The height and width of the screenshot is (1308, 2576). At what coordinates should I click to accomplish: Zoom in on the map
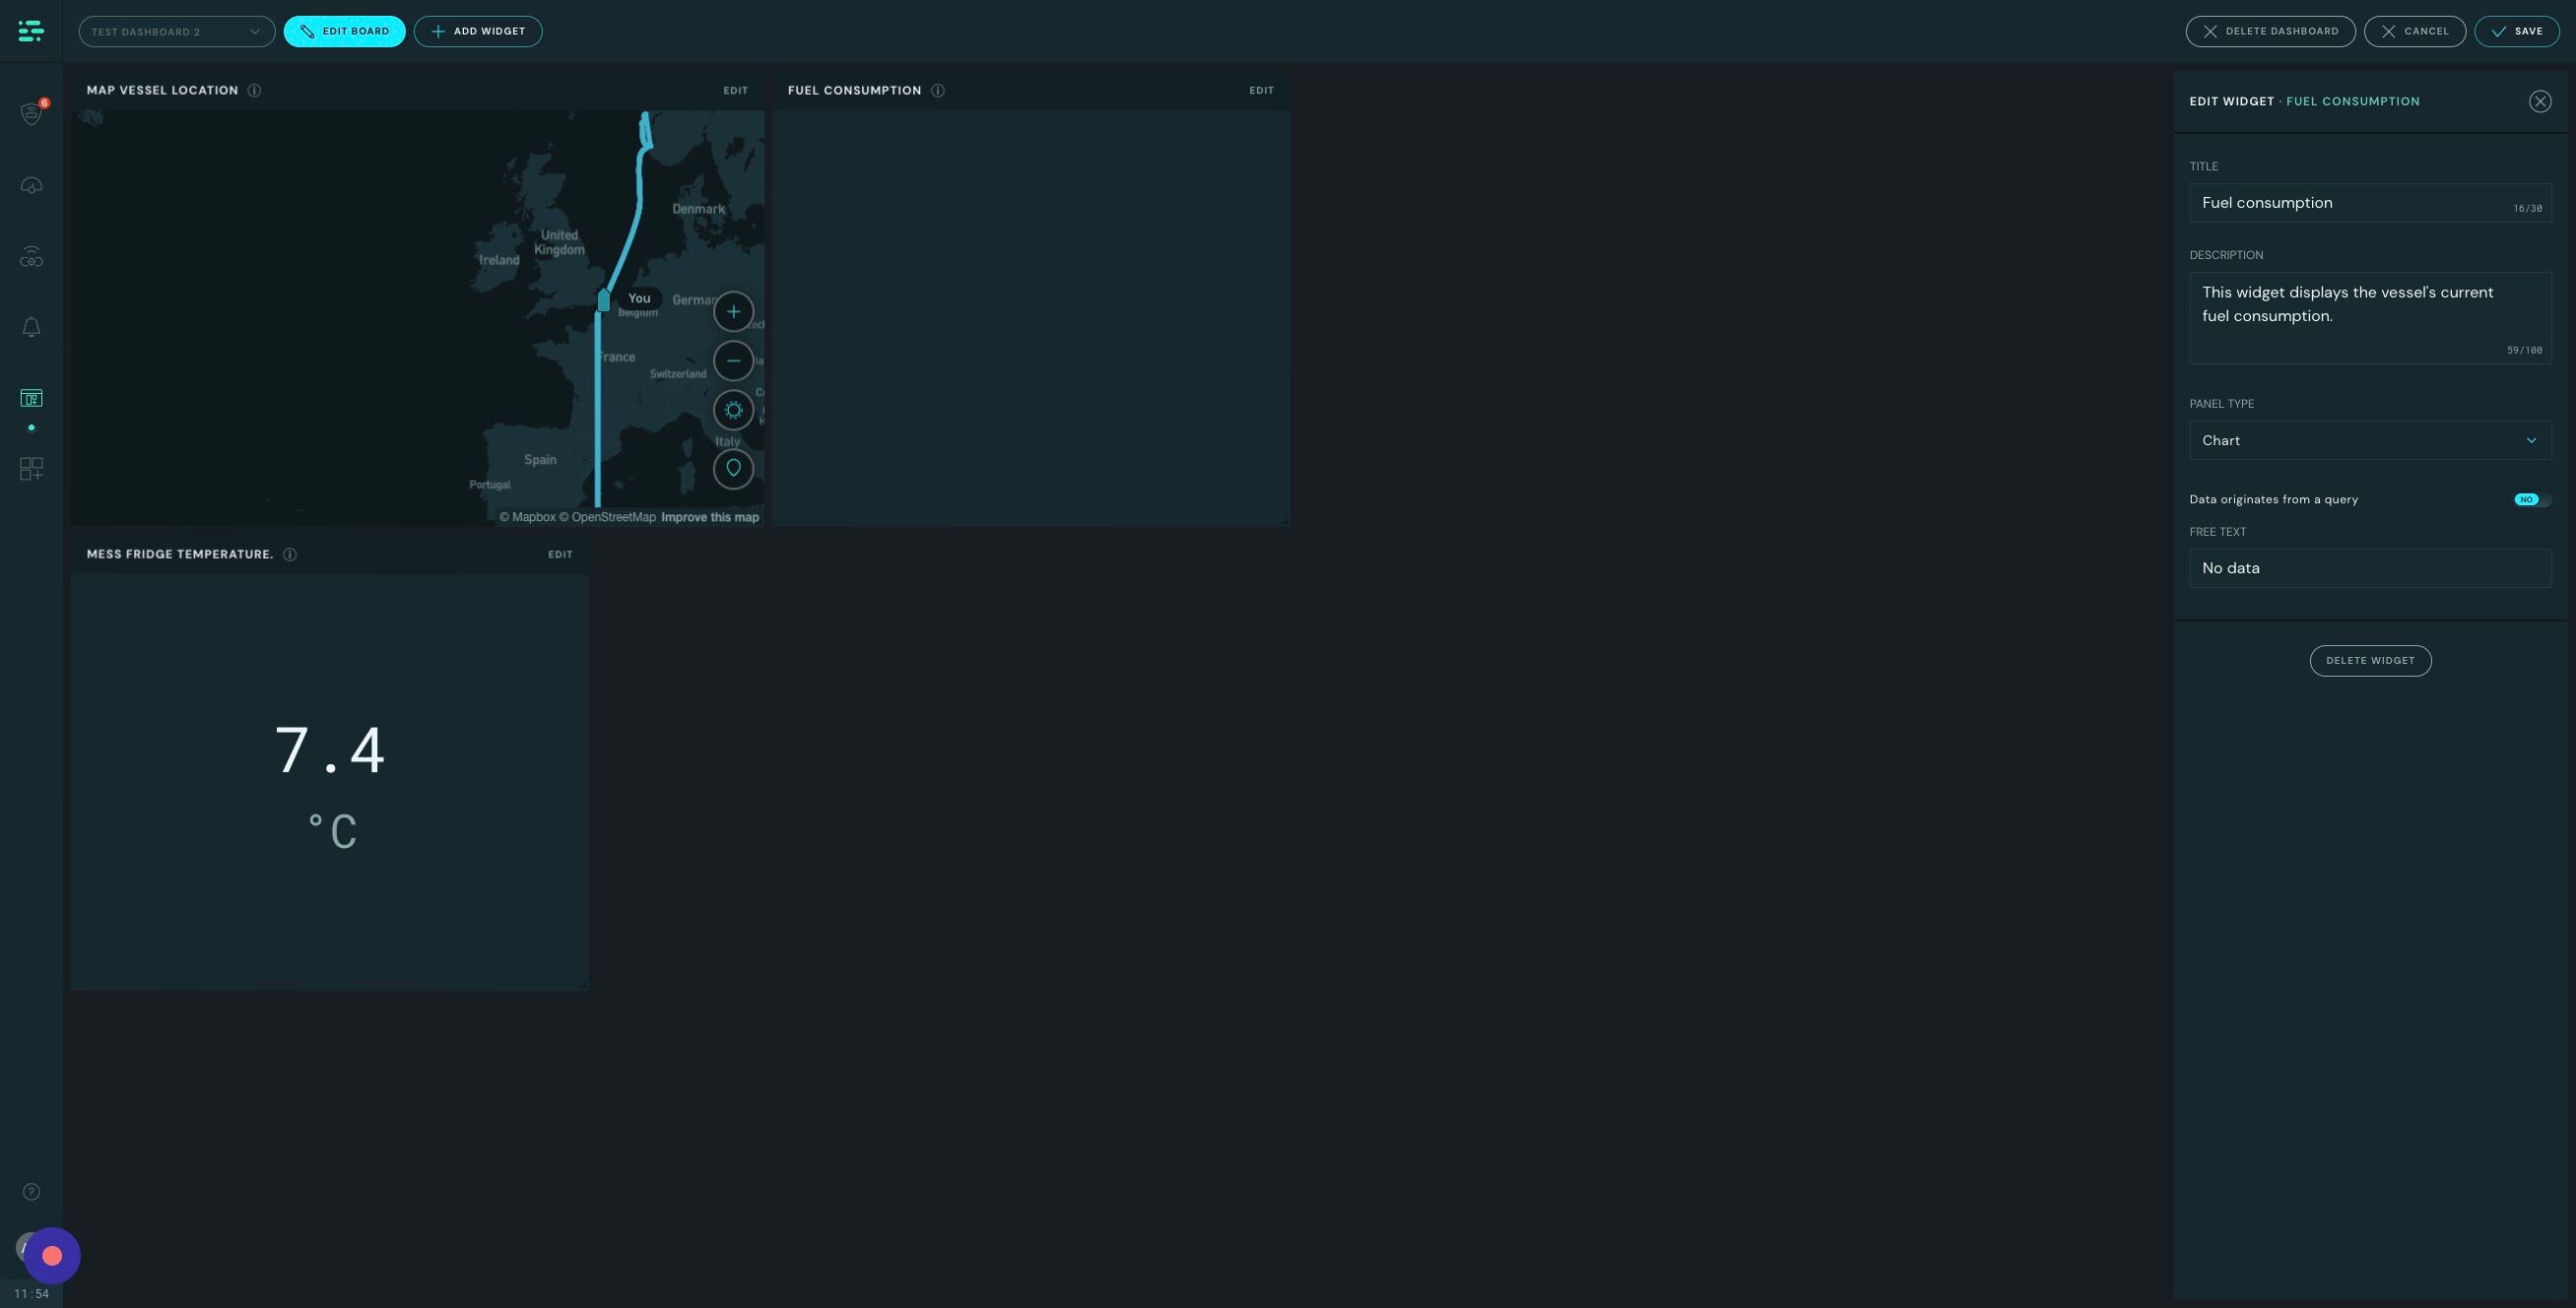point(733,311)
